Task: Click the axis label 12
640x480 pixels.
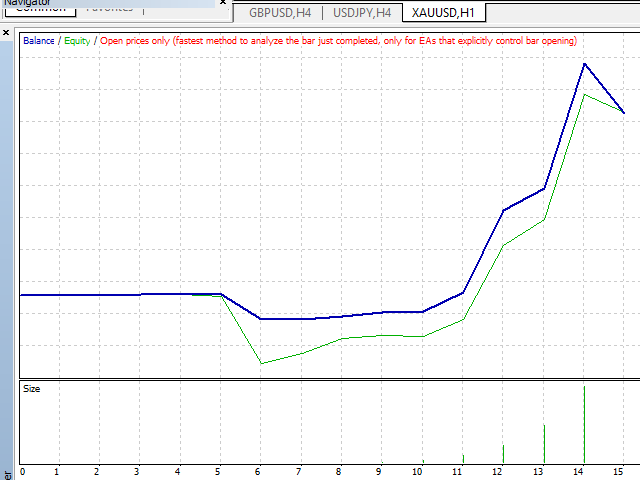Action: point(497,472)
